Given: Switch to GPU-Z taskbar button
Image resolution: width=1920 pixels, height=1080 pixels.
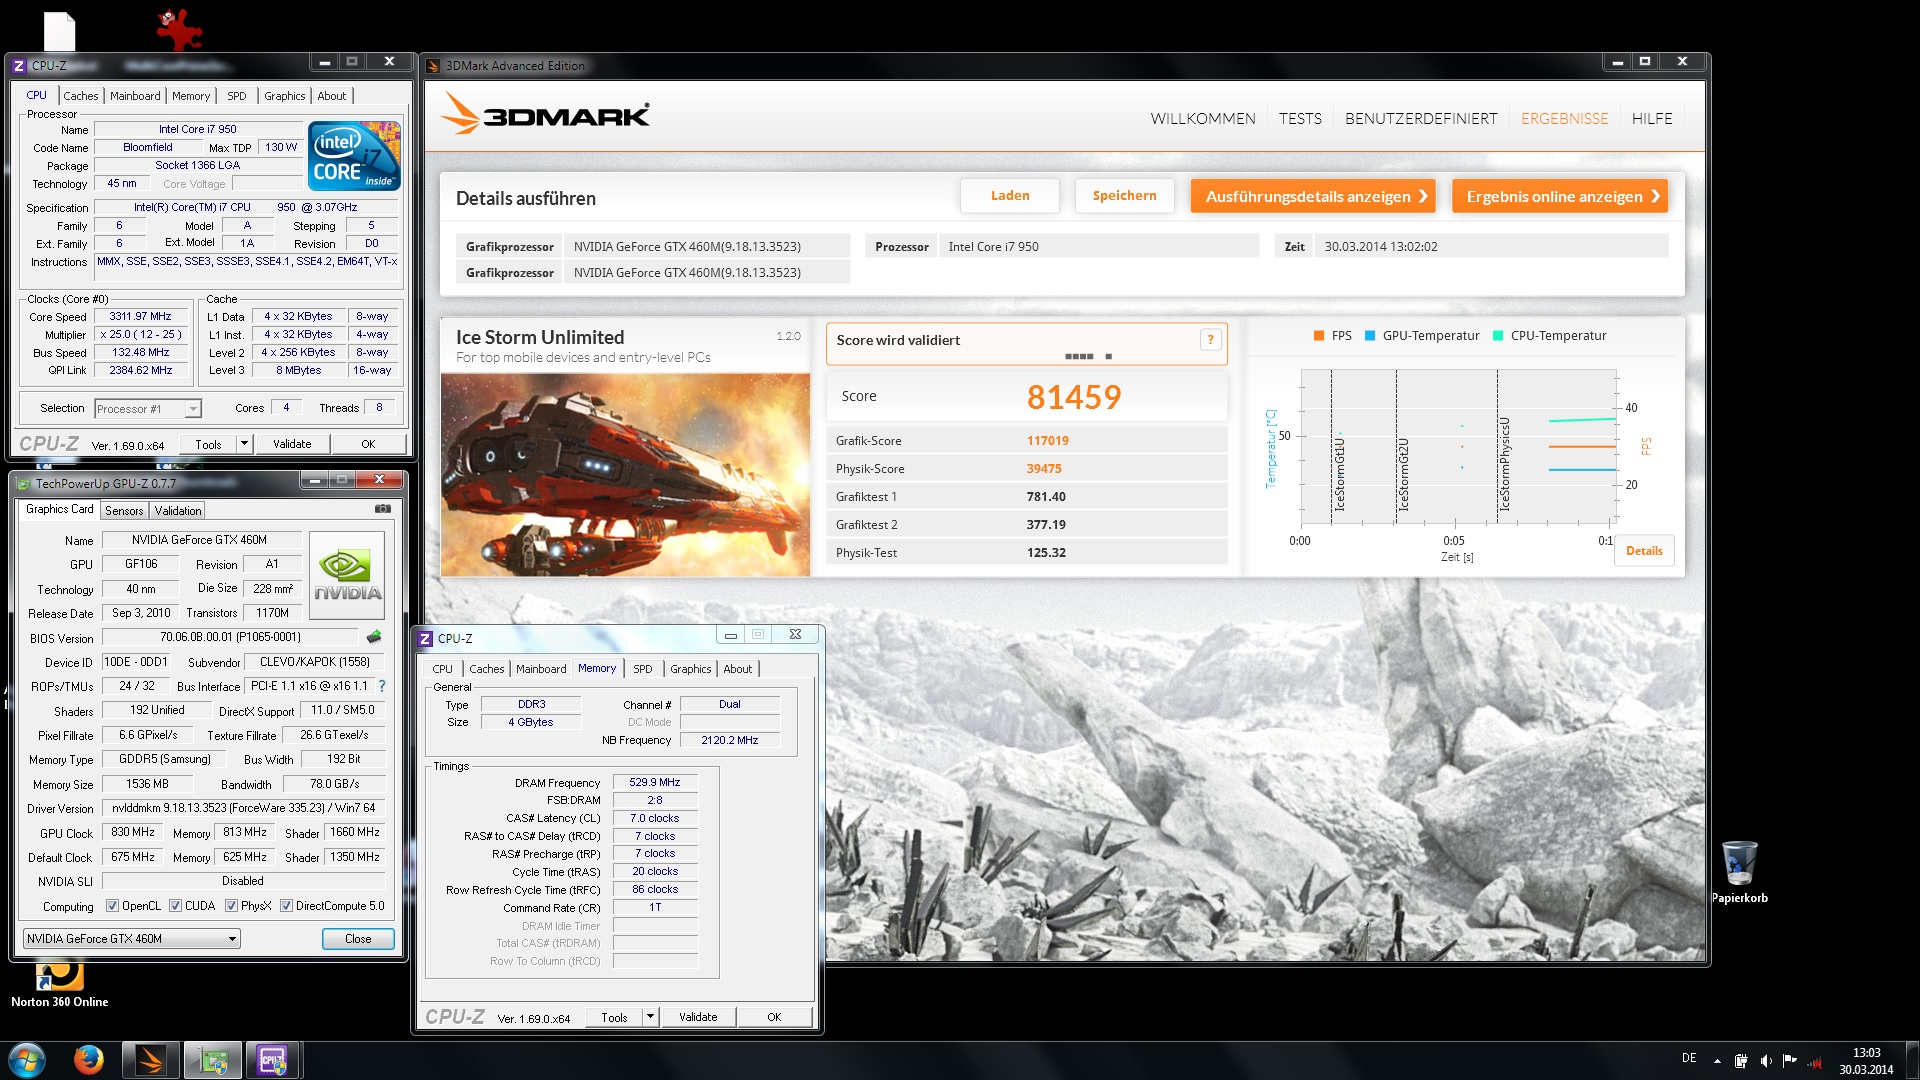Looking at the screenshot, I should (212, 1060).
